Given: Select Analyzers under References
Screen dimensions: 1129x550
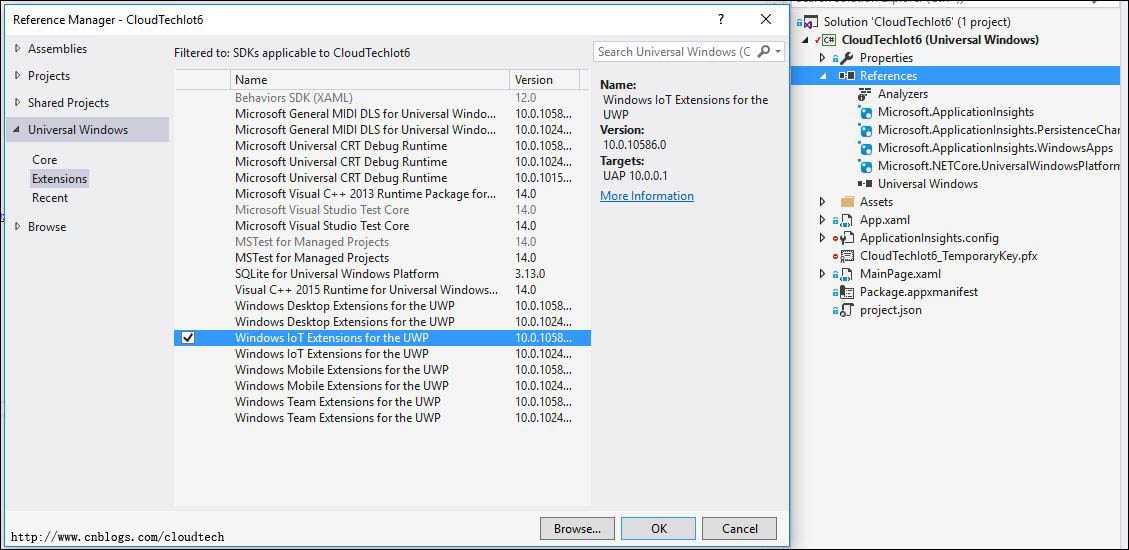Looking at the screenshot, I should (902, 94).
